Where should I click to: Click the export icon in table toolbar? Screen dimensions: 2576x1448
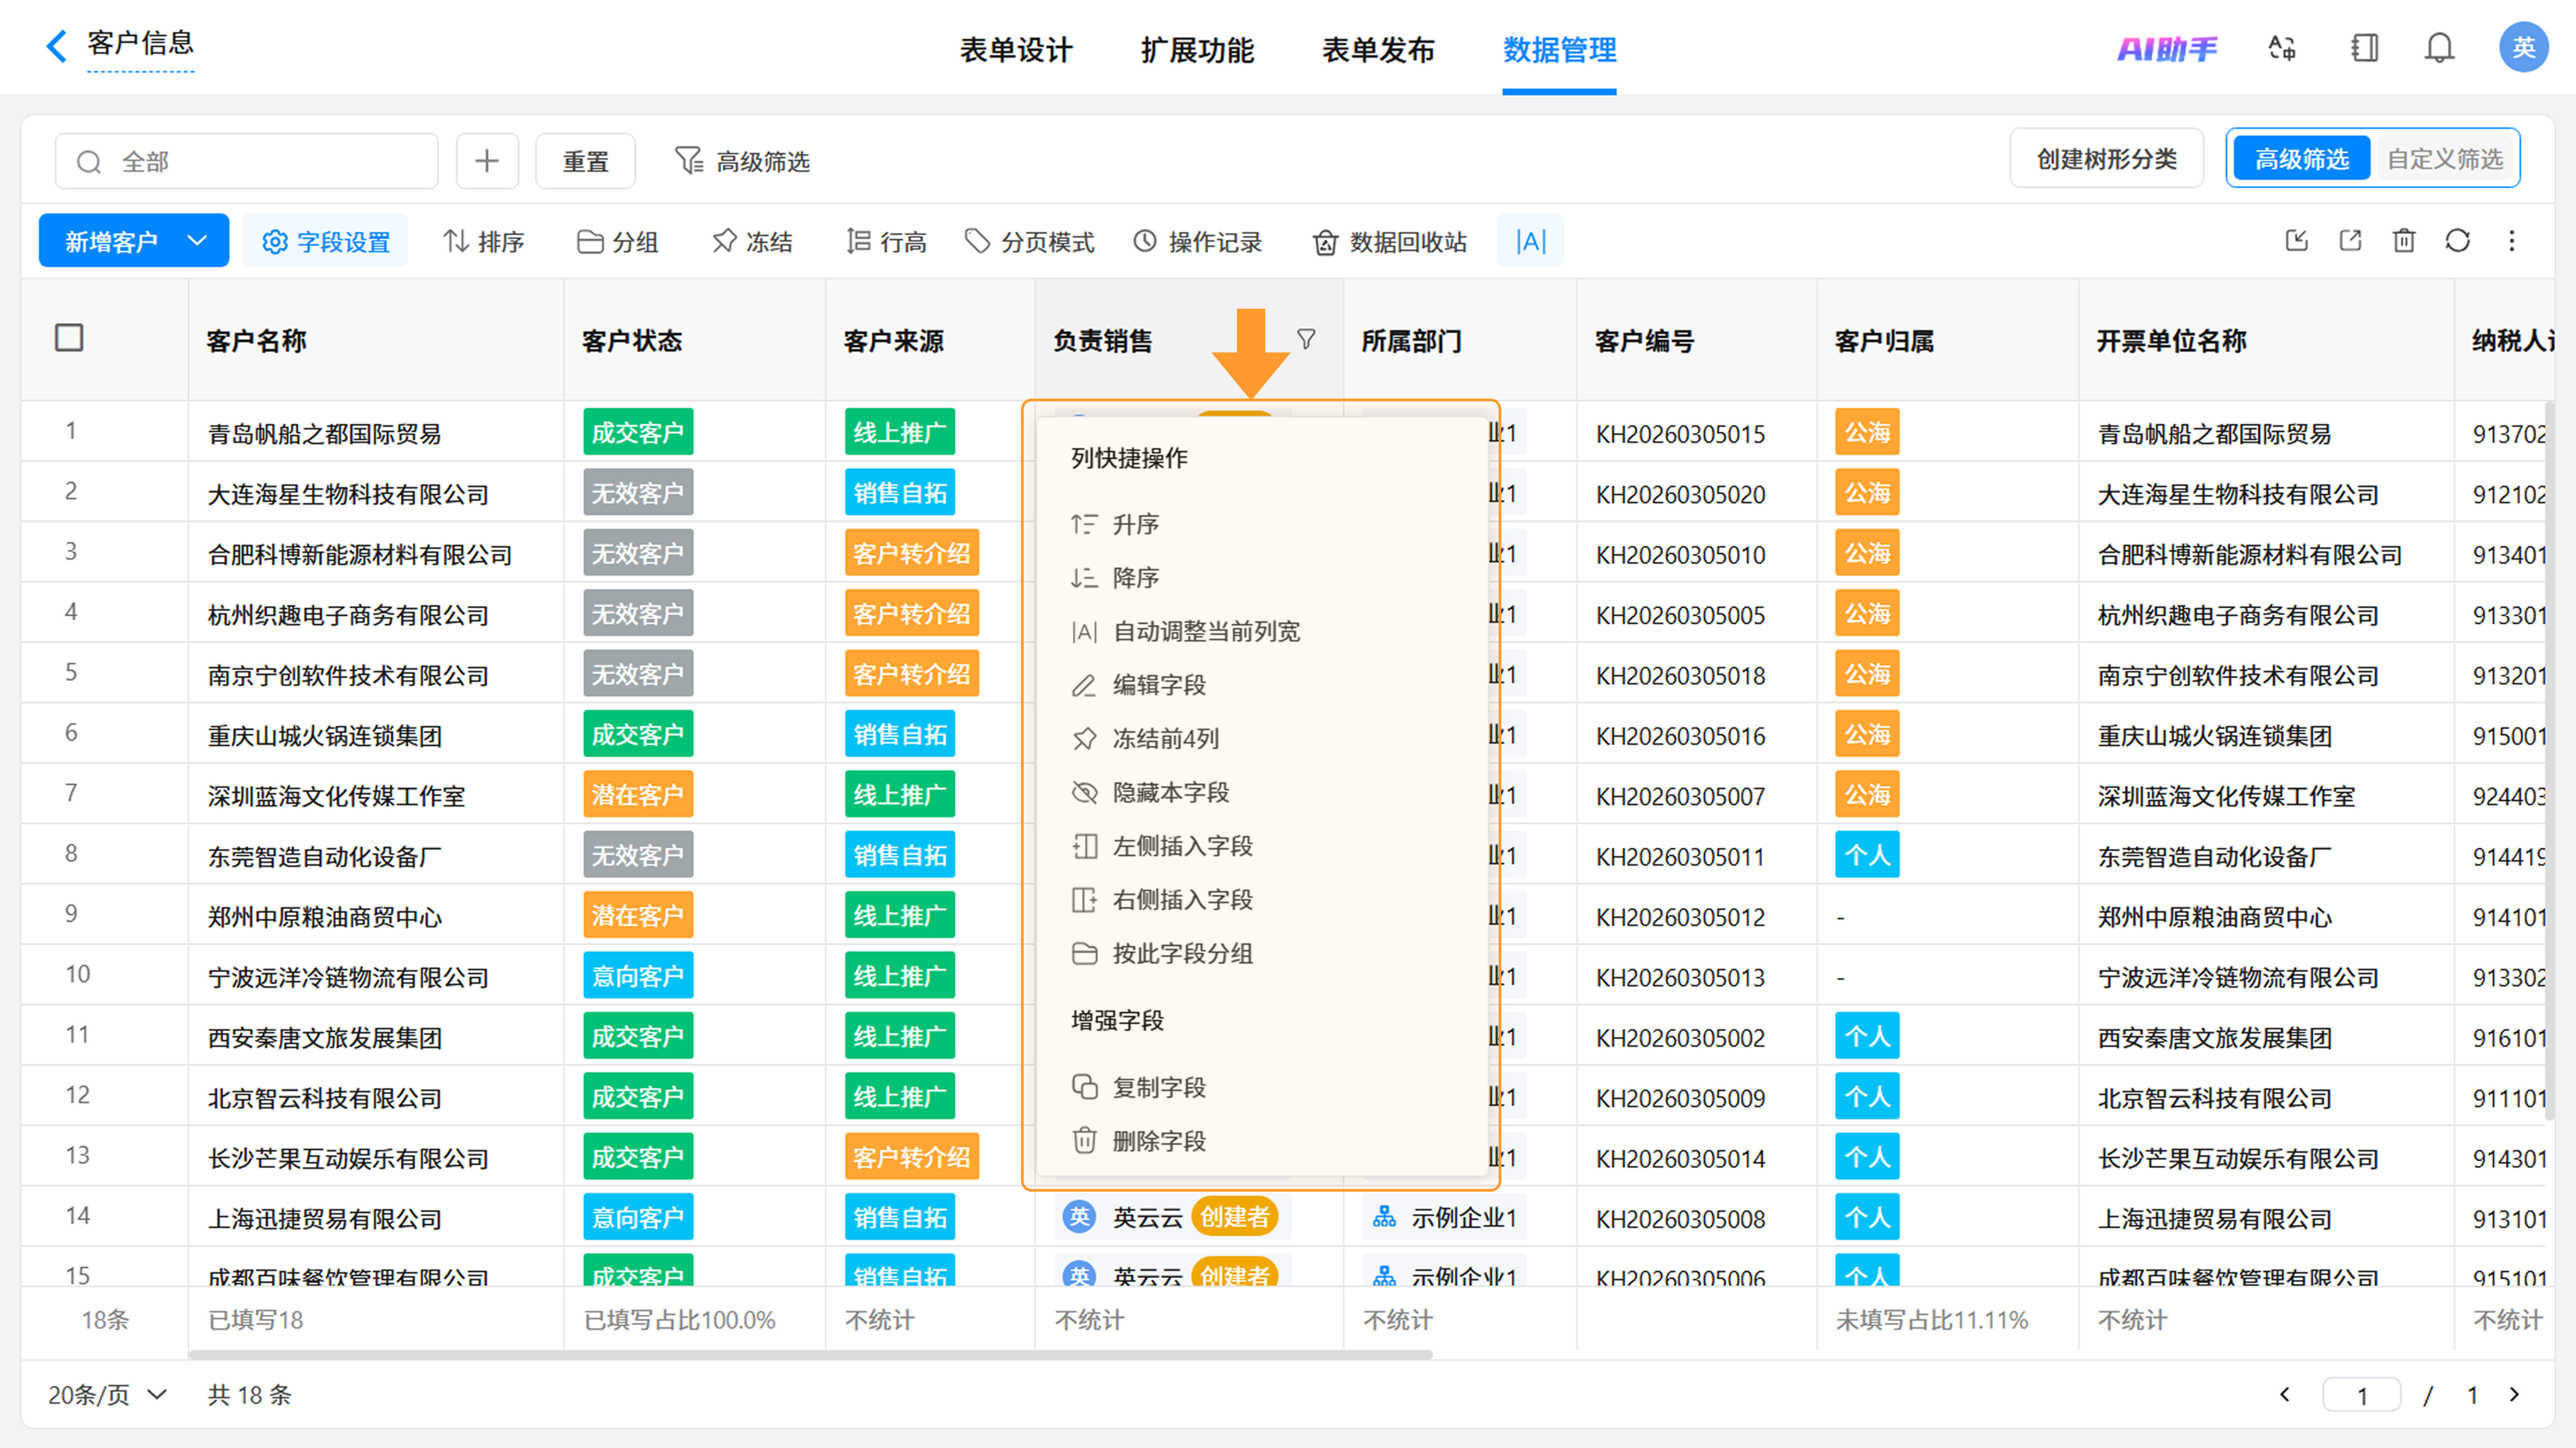pyautogui.click(x=2351, y=240)
